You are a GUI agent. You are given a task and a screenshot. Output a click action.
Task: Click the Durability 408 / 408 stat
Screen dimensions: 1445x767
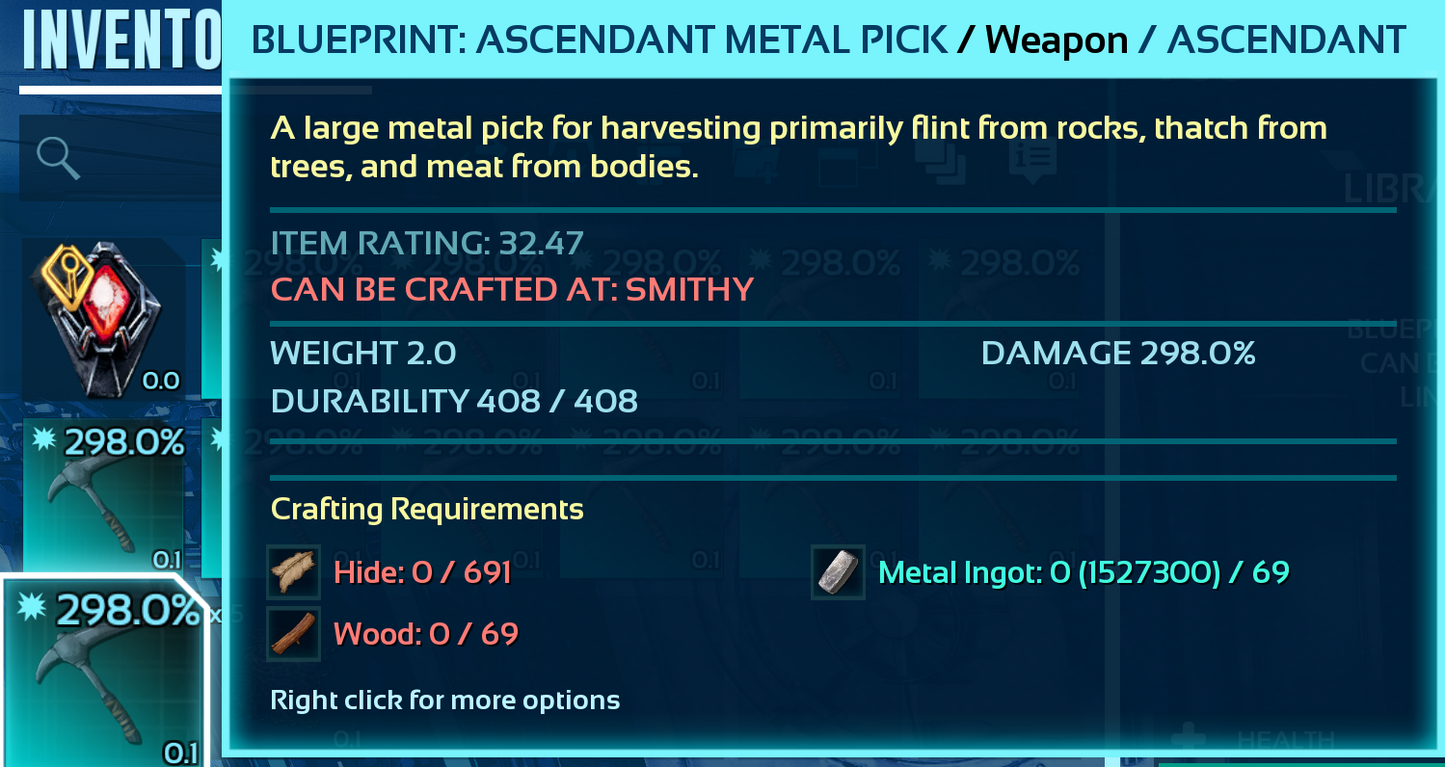454,401
